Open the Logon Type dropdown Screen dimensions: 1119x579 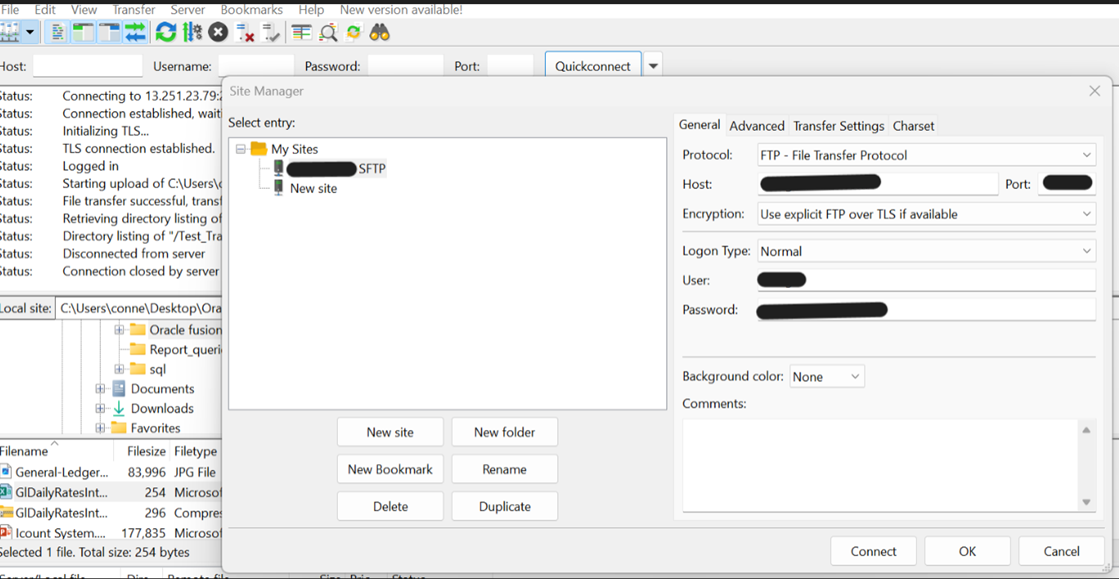pos(926,251)
